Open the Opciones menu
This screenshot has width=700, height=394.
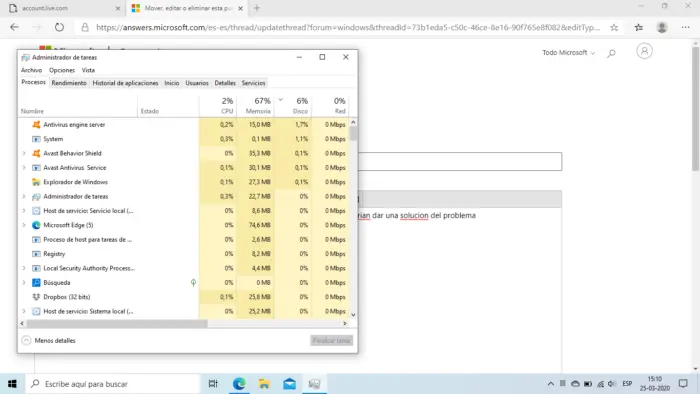click(x=62, y=70)
